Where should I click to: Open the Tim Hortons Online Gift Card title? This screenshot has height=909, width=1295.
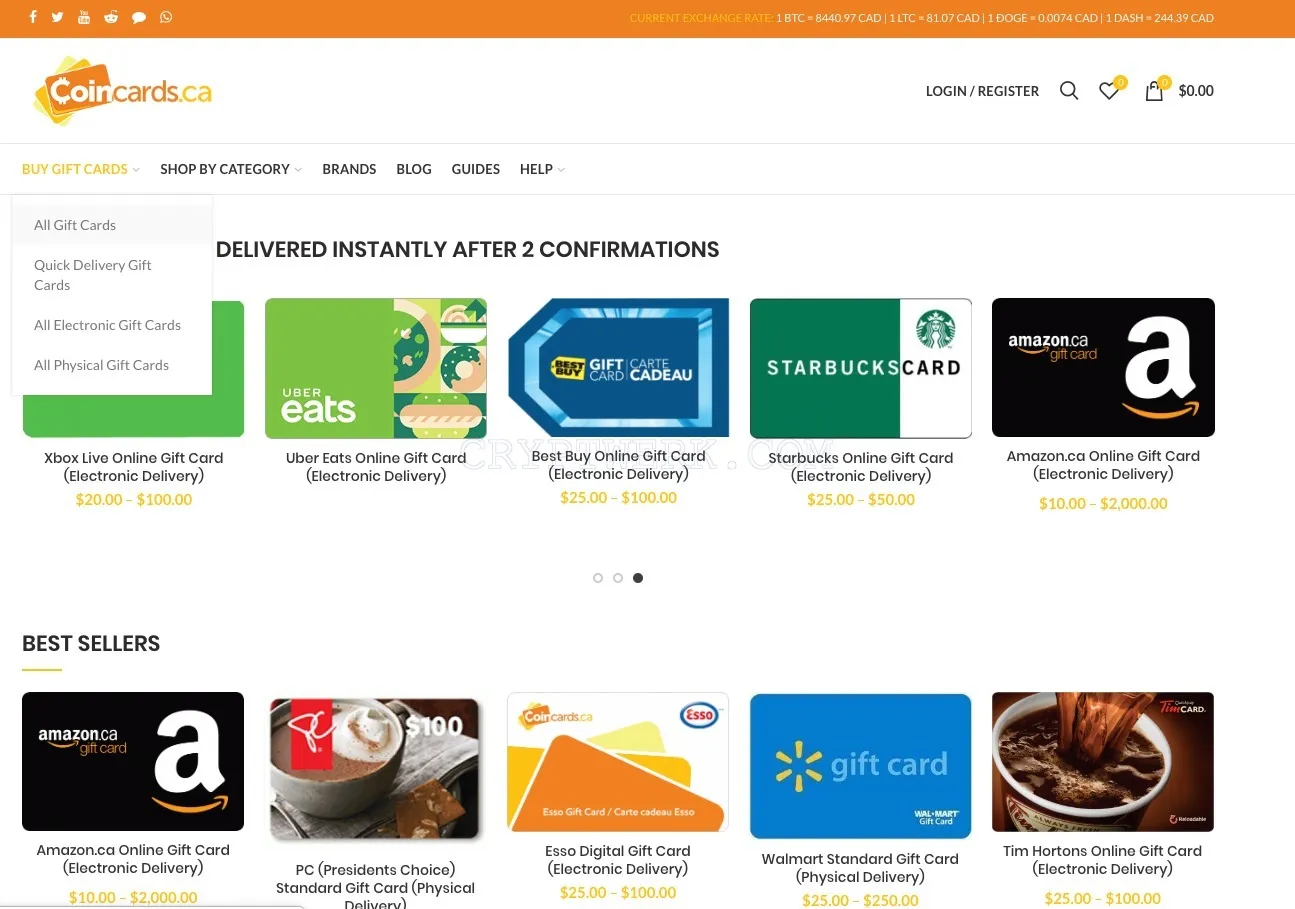point(1103,860)
